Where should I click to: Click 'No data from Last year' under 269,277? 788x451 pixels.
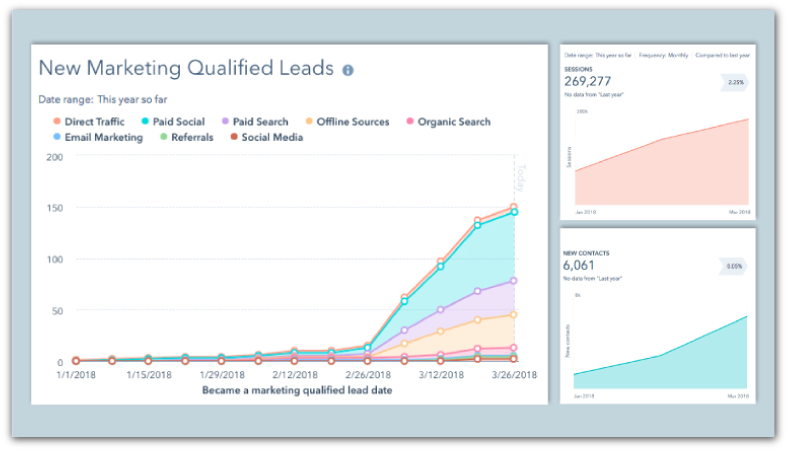tap(594, 95)
